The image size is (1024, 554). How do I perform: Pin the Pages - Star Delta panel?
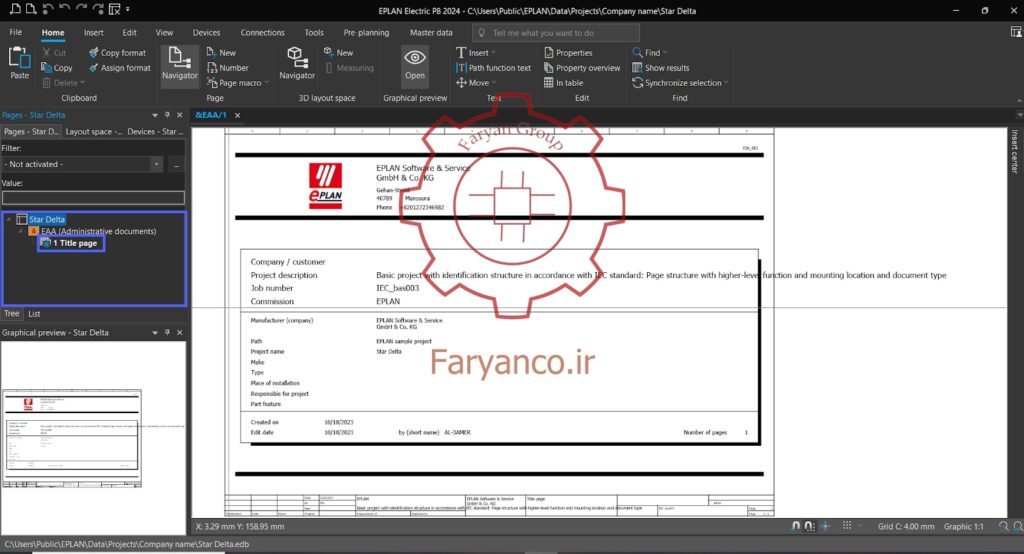click(x=167, y=115)
